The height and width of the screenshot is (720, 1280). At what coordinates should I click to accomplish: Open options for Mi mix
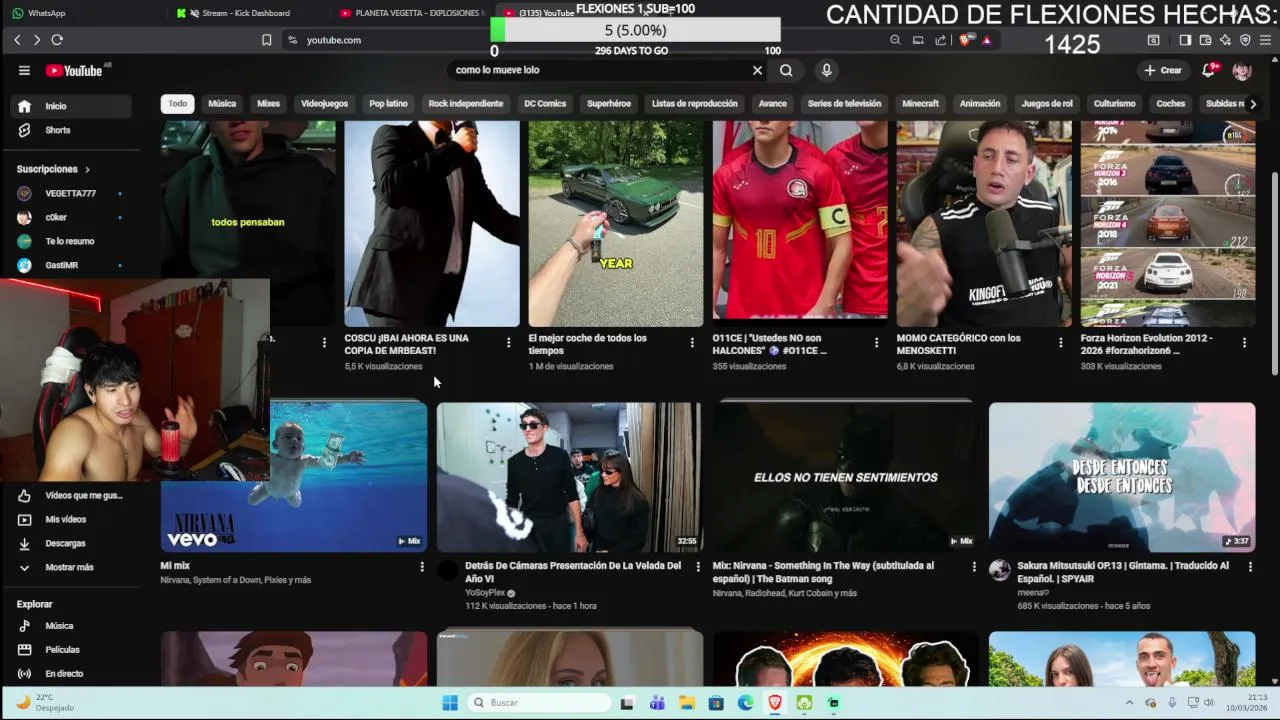click(x=422, y=567)
